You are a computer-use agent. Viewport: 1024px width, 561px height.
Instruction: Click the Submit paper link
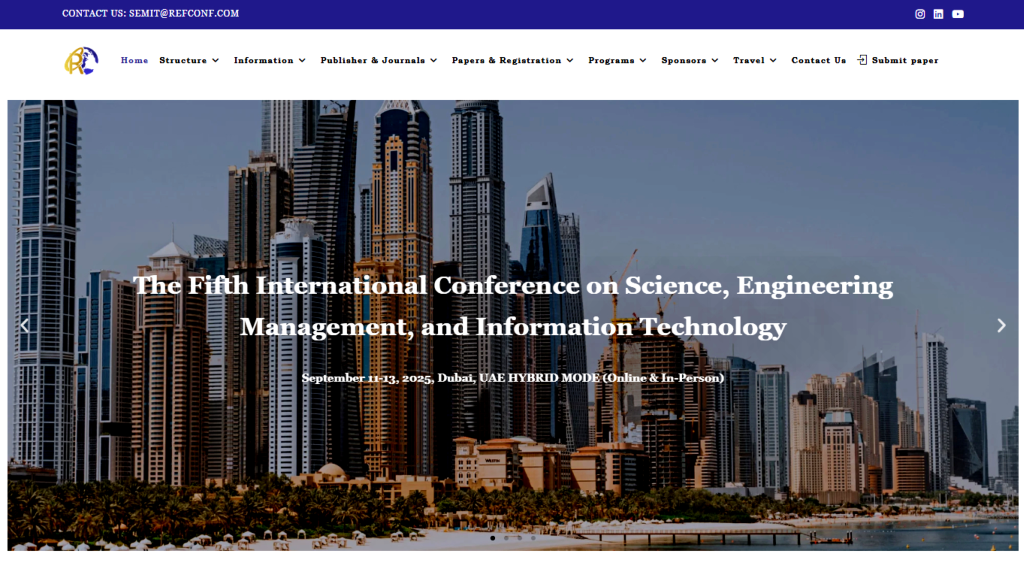point(898,61)
